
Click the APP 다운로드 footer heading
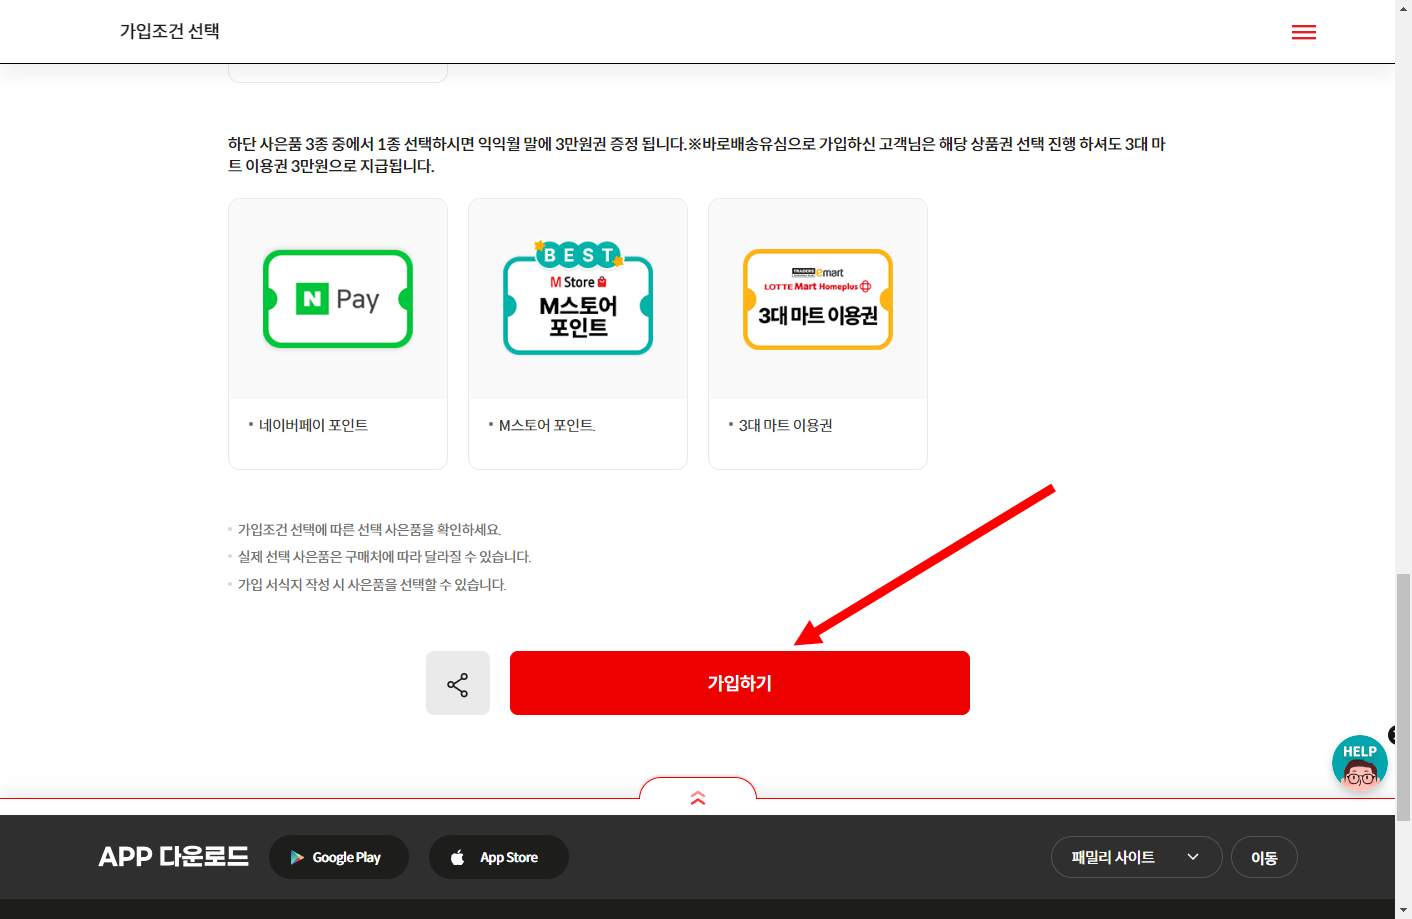(173, 857)
